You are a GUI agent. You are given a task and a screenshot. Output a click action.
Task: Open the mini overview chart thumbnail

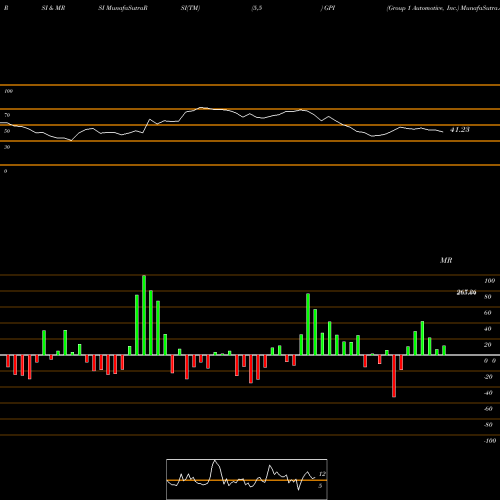tap(247, 479)
